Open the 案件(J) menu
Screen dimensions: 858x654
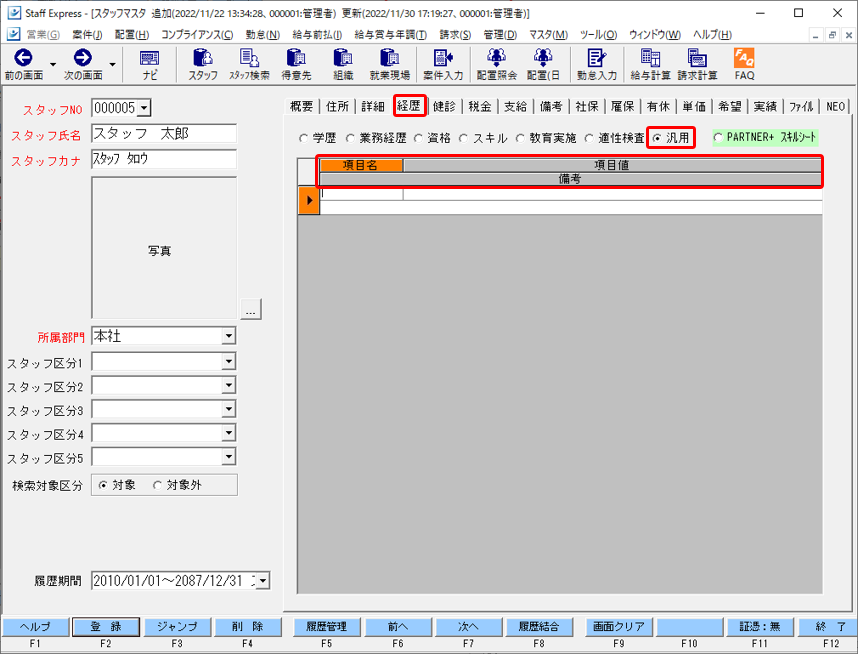coord(87,35)
